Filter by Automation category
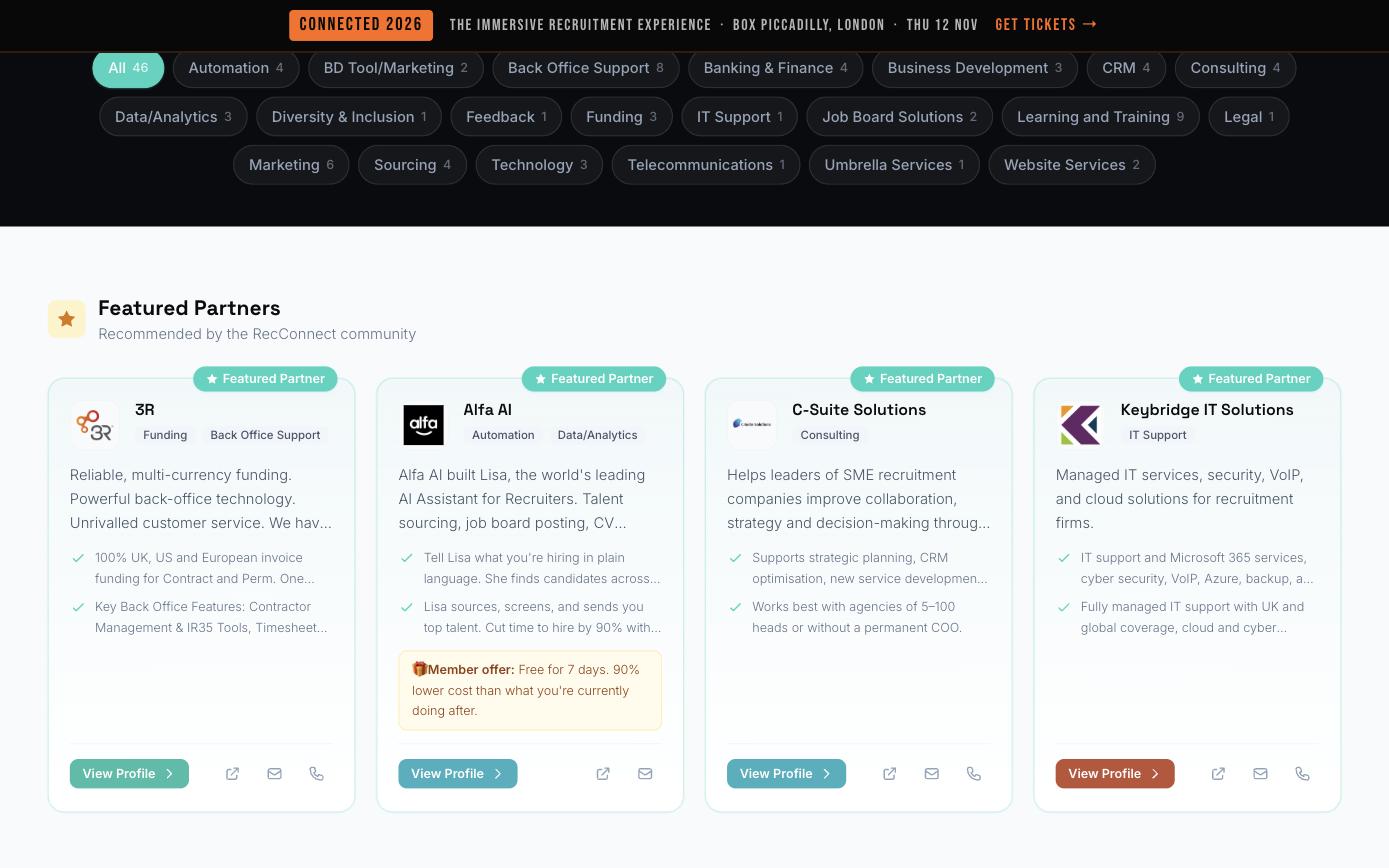Viewport: 1389px width, 868px height. click(x=236, y=68)
